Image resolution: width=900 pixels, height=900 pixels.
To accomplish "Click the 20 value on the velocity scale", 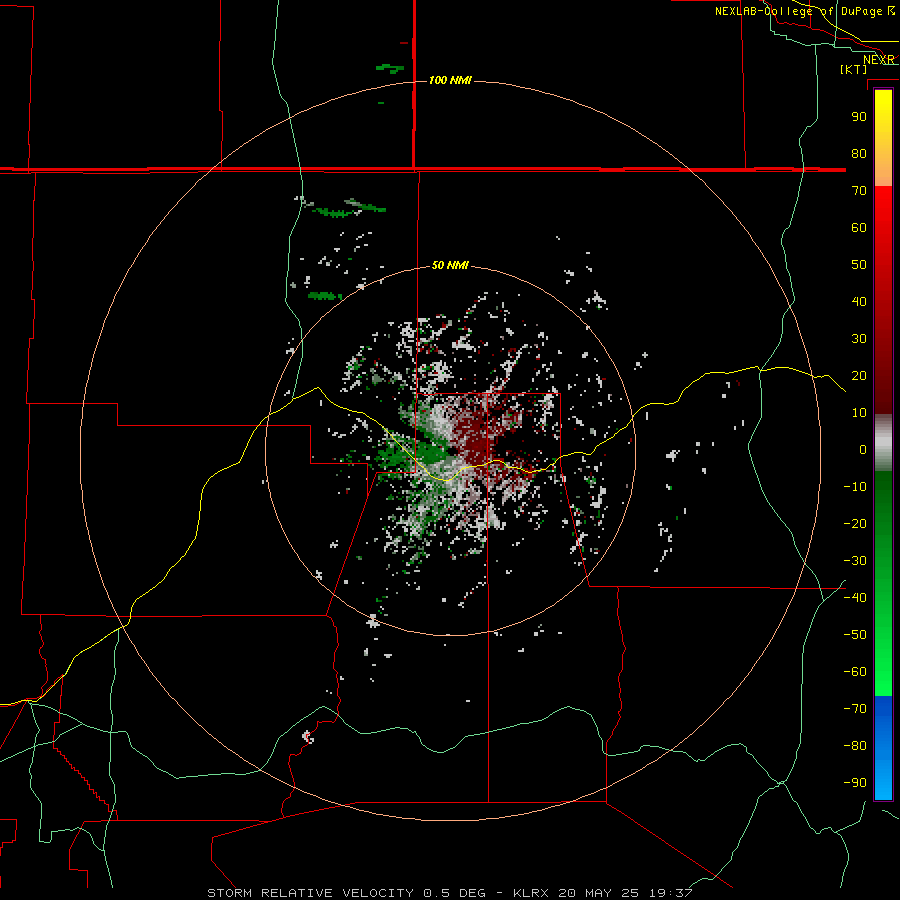I will click(x=859, y=375).
